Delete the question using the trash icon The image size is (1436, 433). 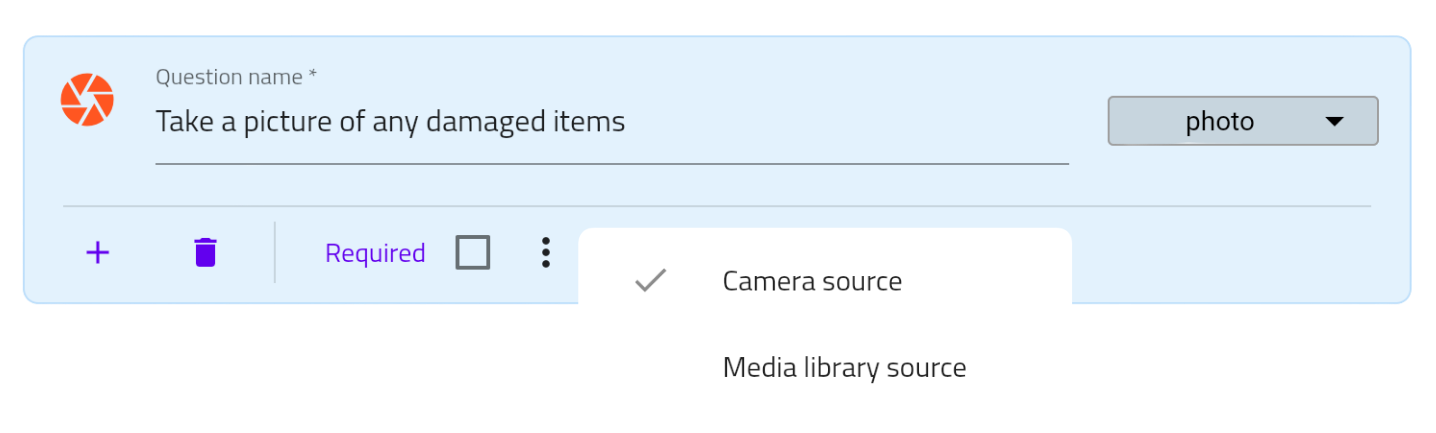205,253
